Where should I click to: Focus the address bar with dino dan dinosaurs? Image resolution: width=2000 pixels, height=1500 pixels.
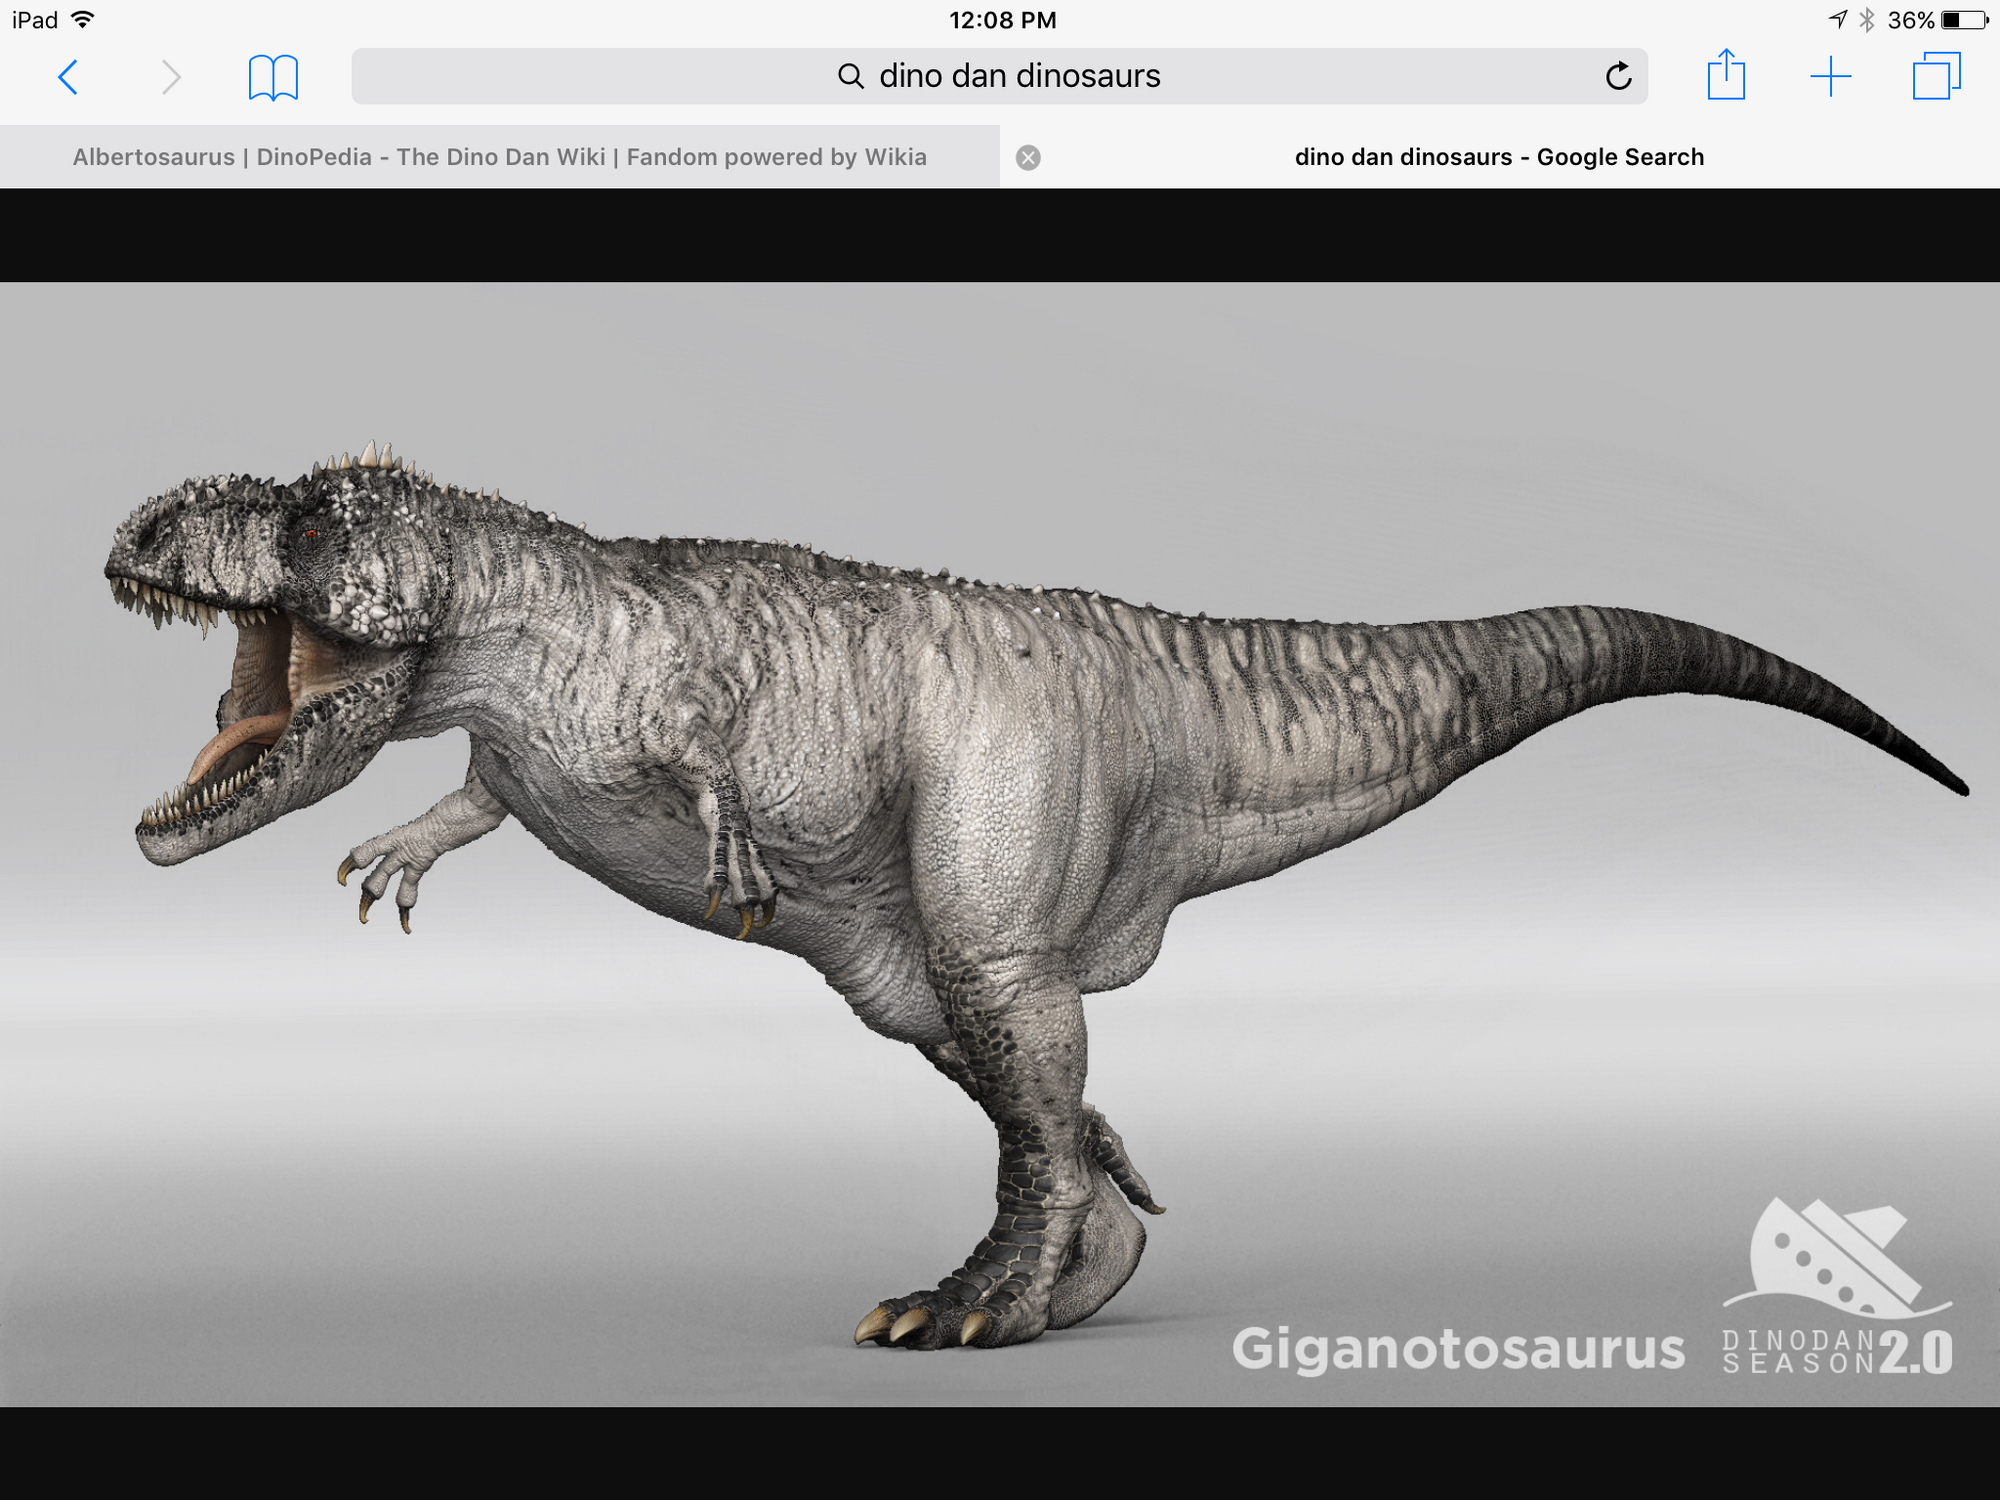pyautogui.click(x=999, y=76)
